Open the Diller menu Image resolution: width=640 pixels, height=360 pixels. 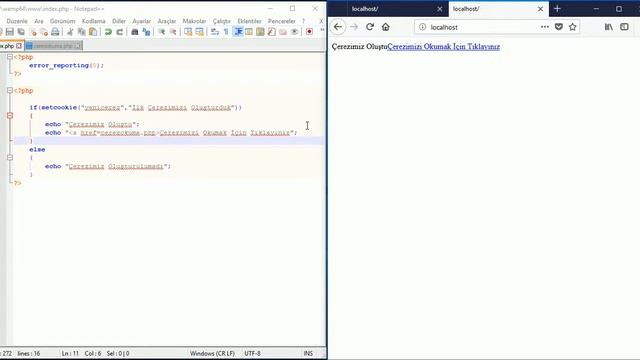pyautogui.click(x=119, y=21)
